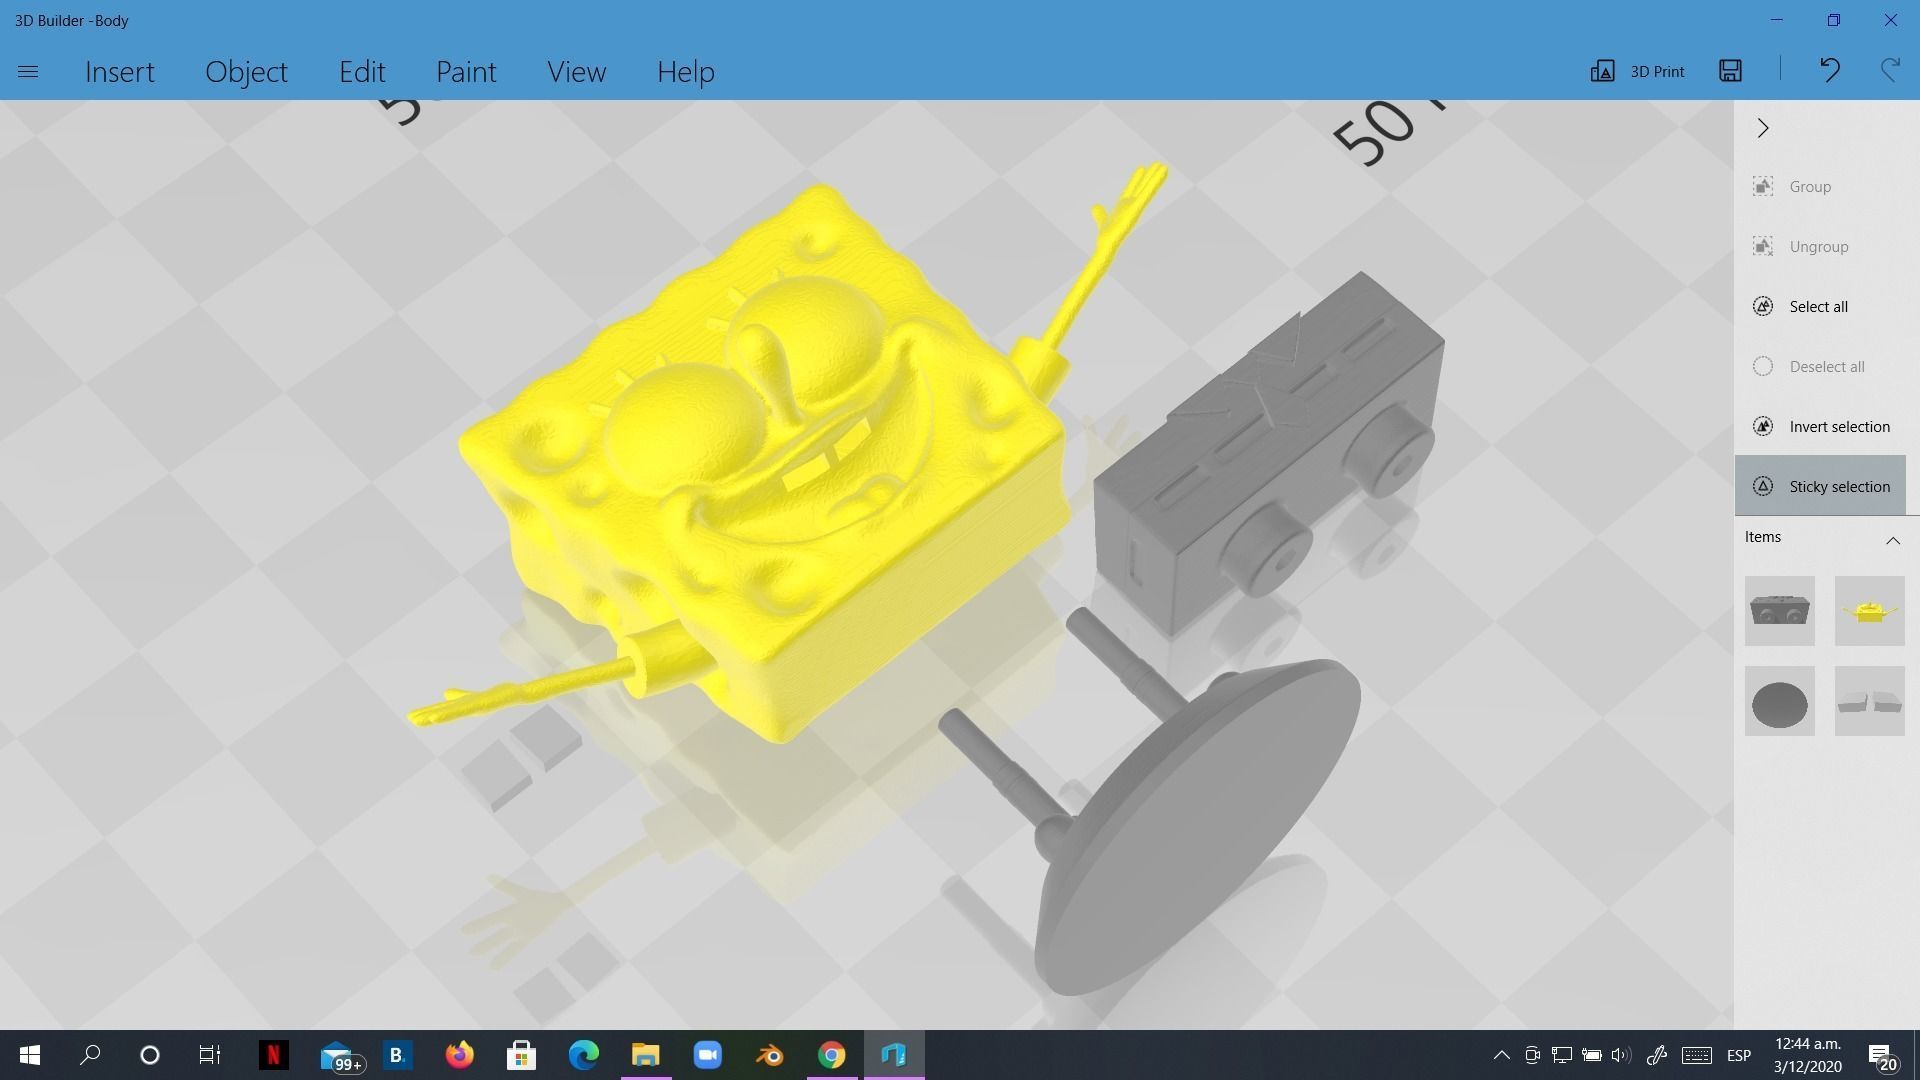1920x1080 pixels.
Task: Open the Booking B app on taskbar
Action: click(397, 1055)
